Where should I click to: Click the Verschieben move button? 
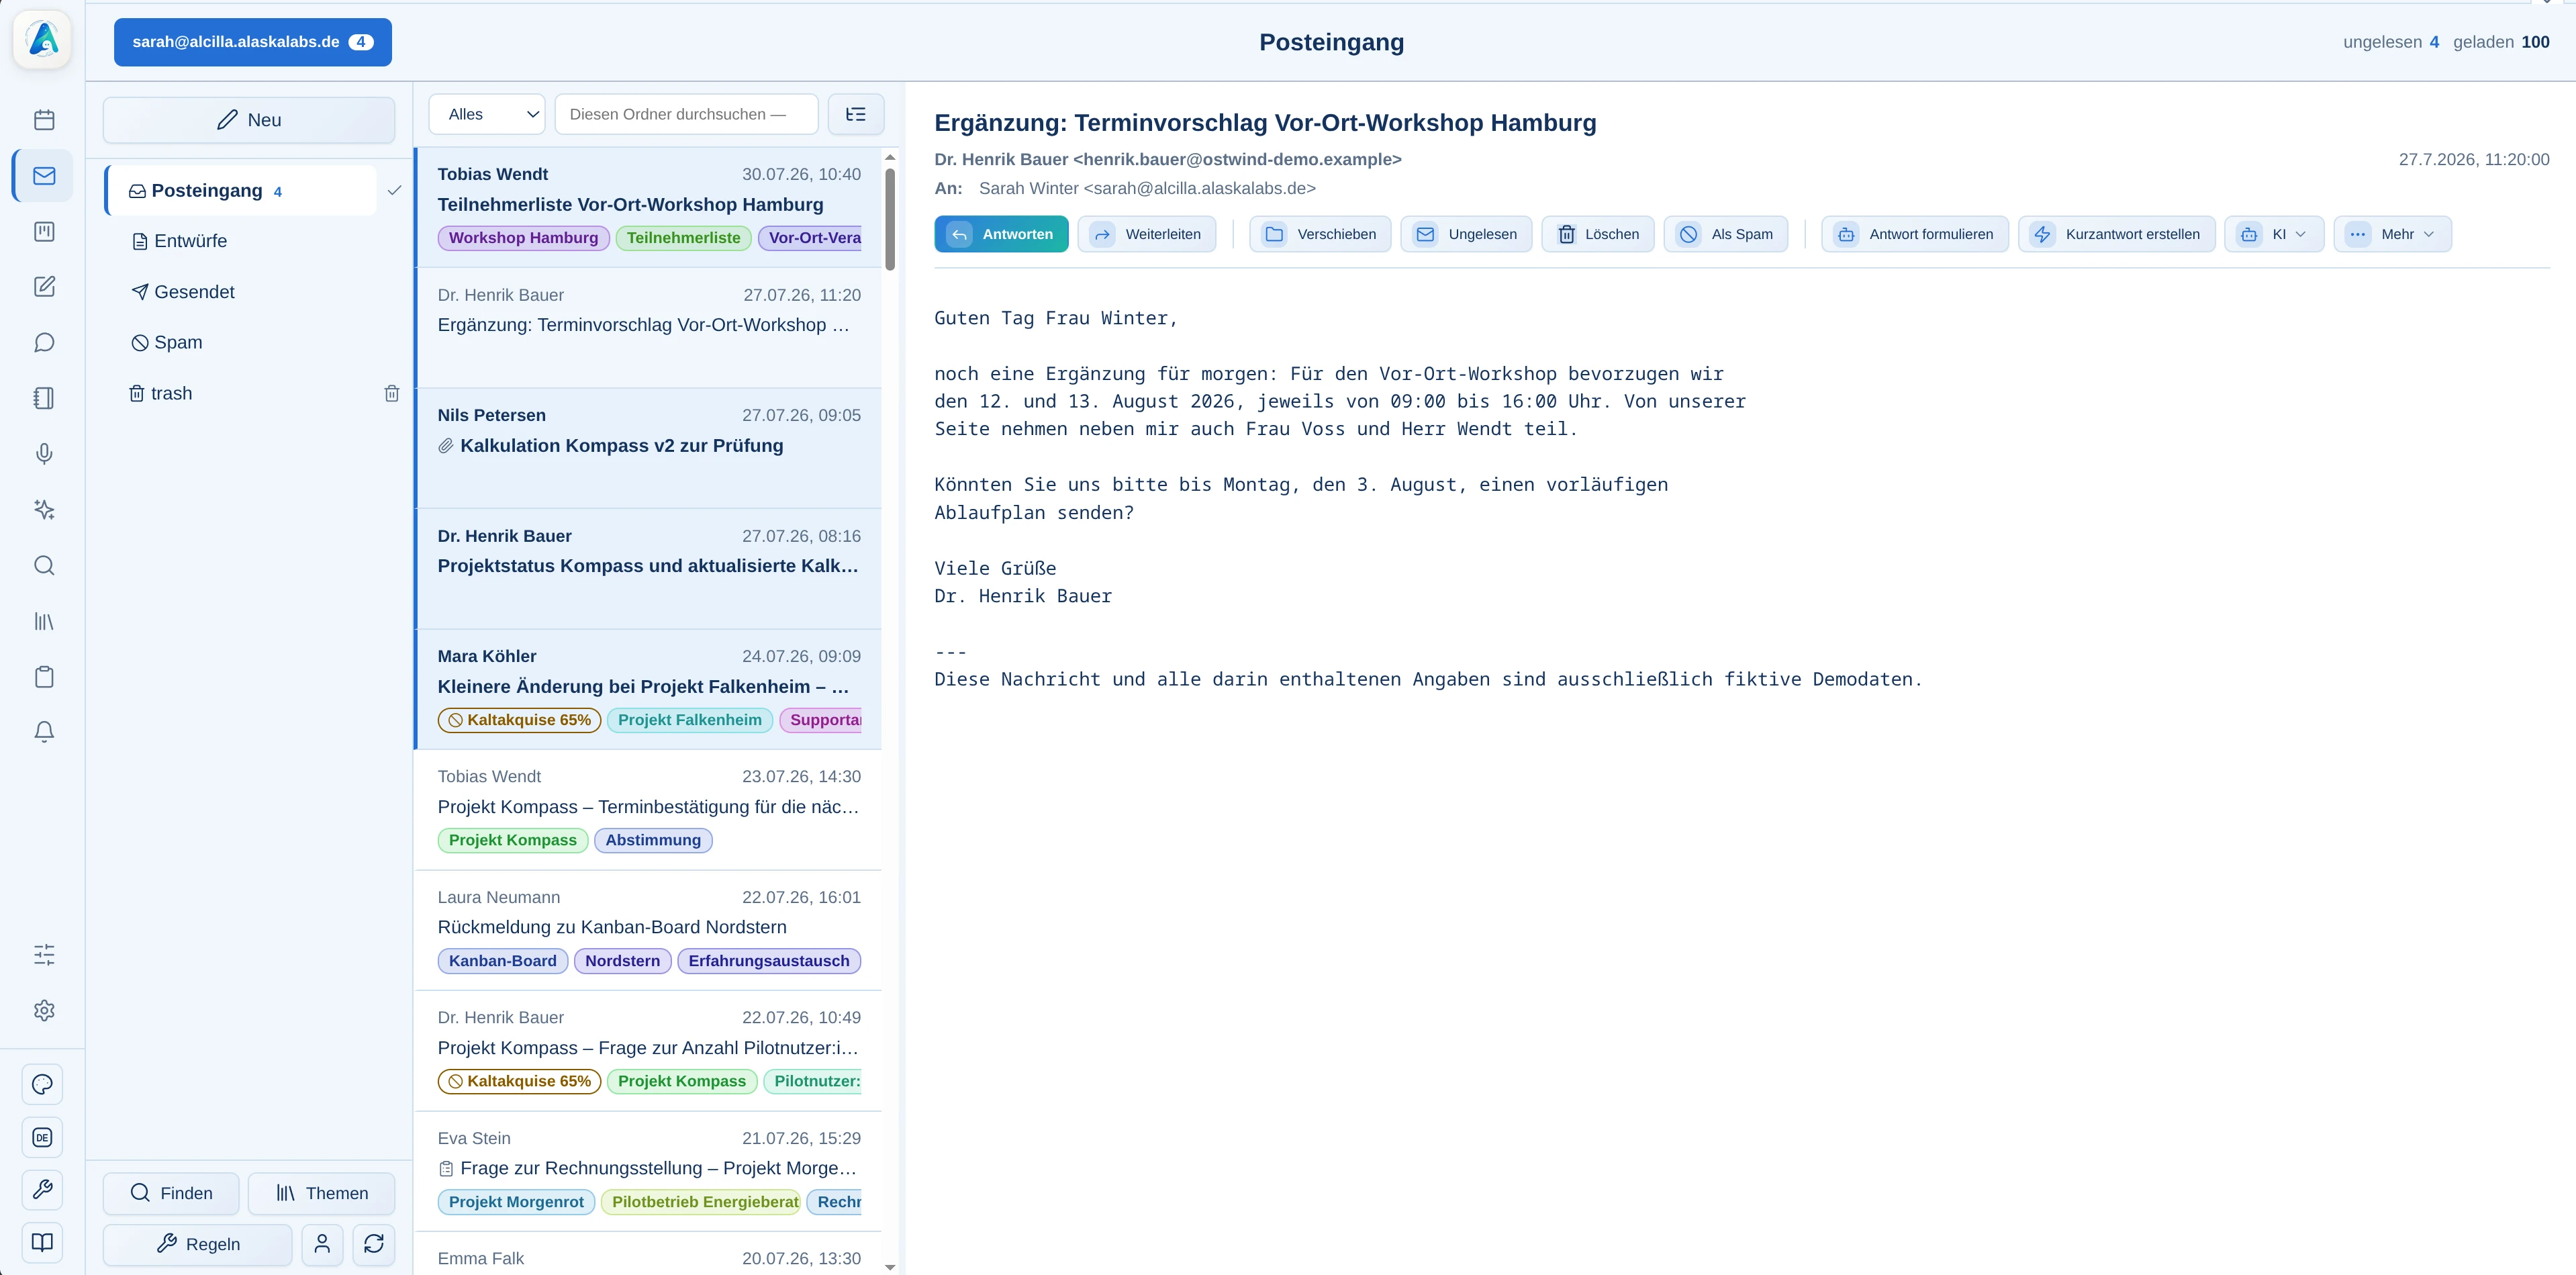tap(1320, 234)
